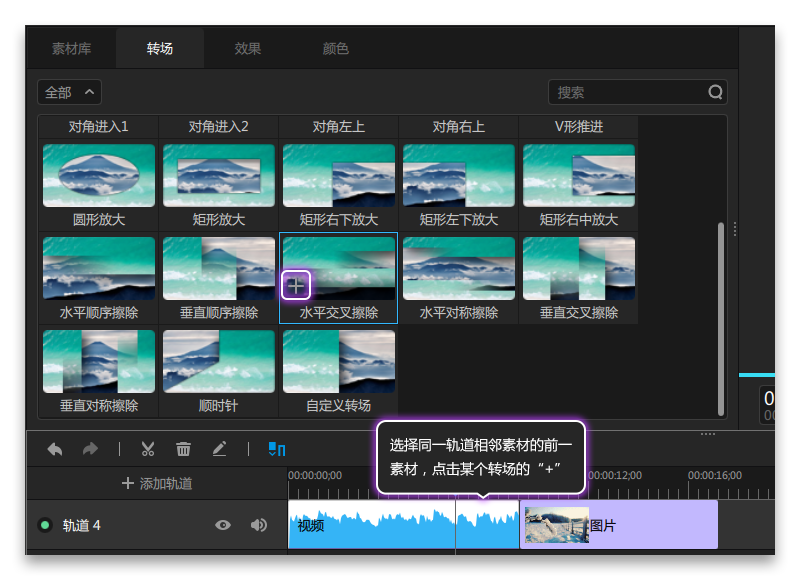Hide Track 4 with the eye toggle
This screenshot has width=800, height=580.
(224, 524)
